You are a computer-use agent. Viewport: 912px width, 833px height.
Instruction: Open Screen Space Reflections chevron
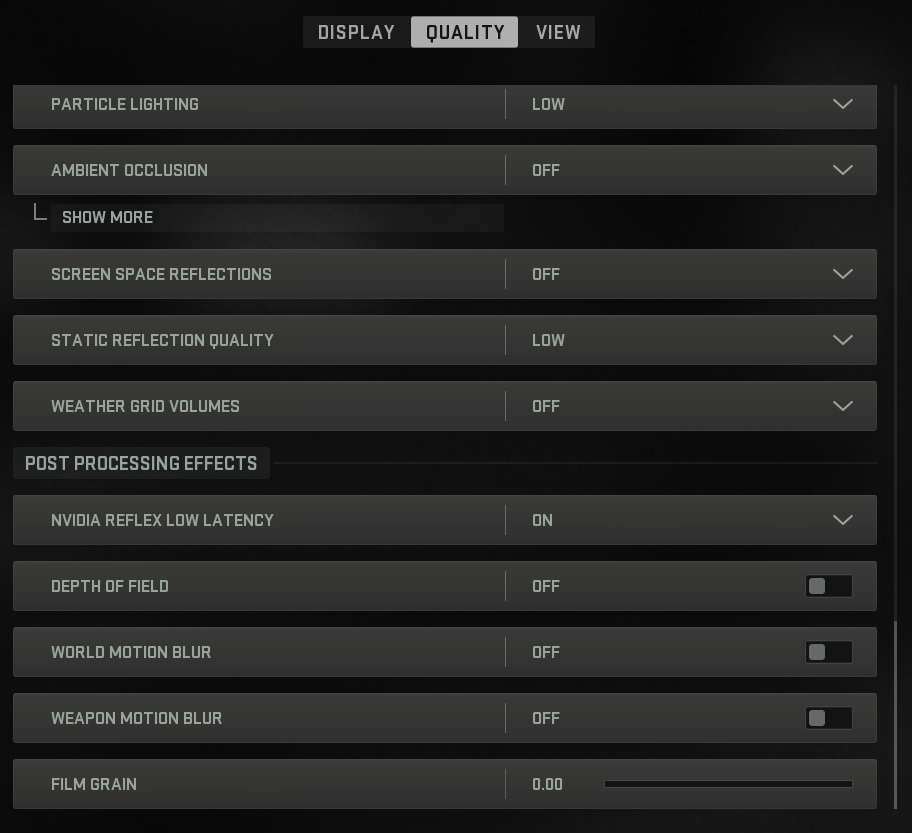(x=842, y=274)
